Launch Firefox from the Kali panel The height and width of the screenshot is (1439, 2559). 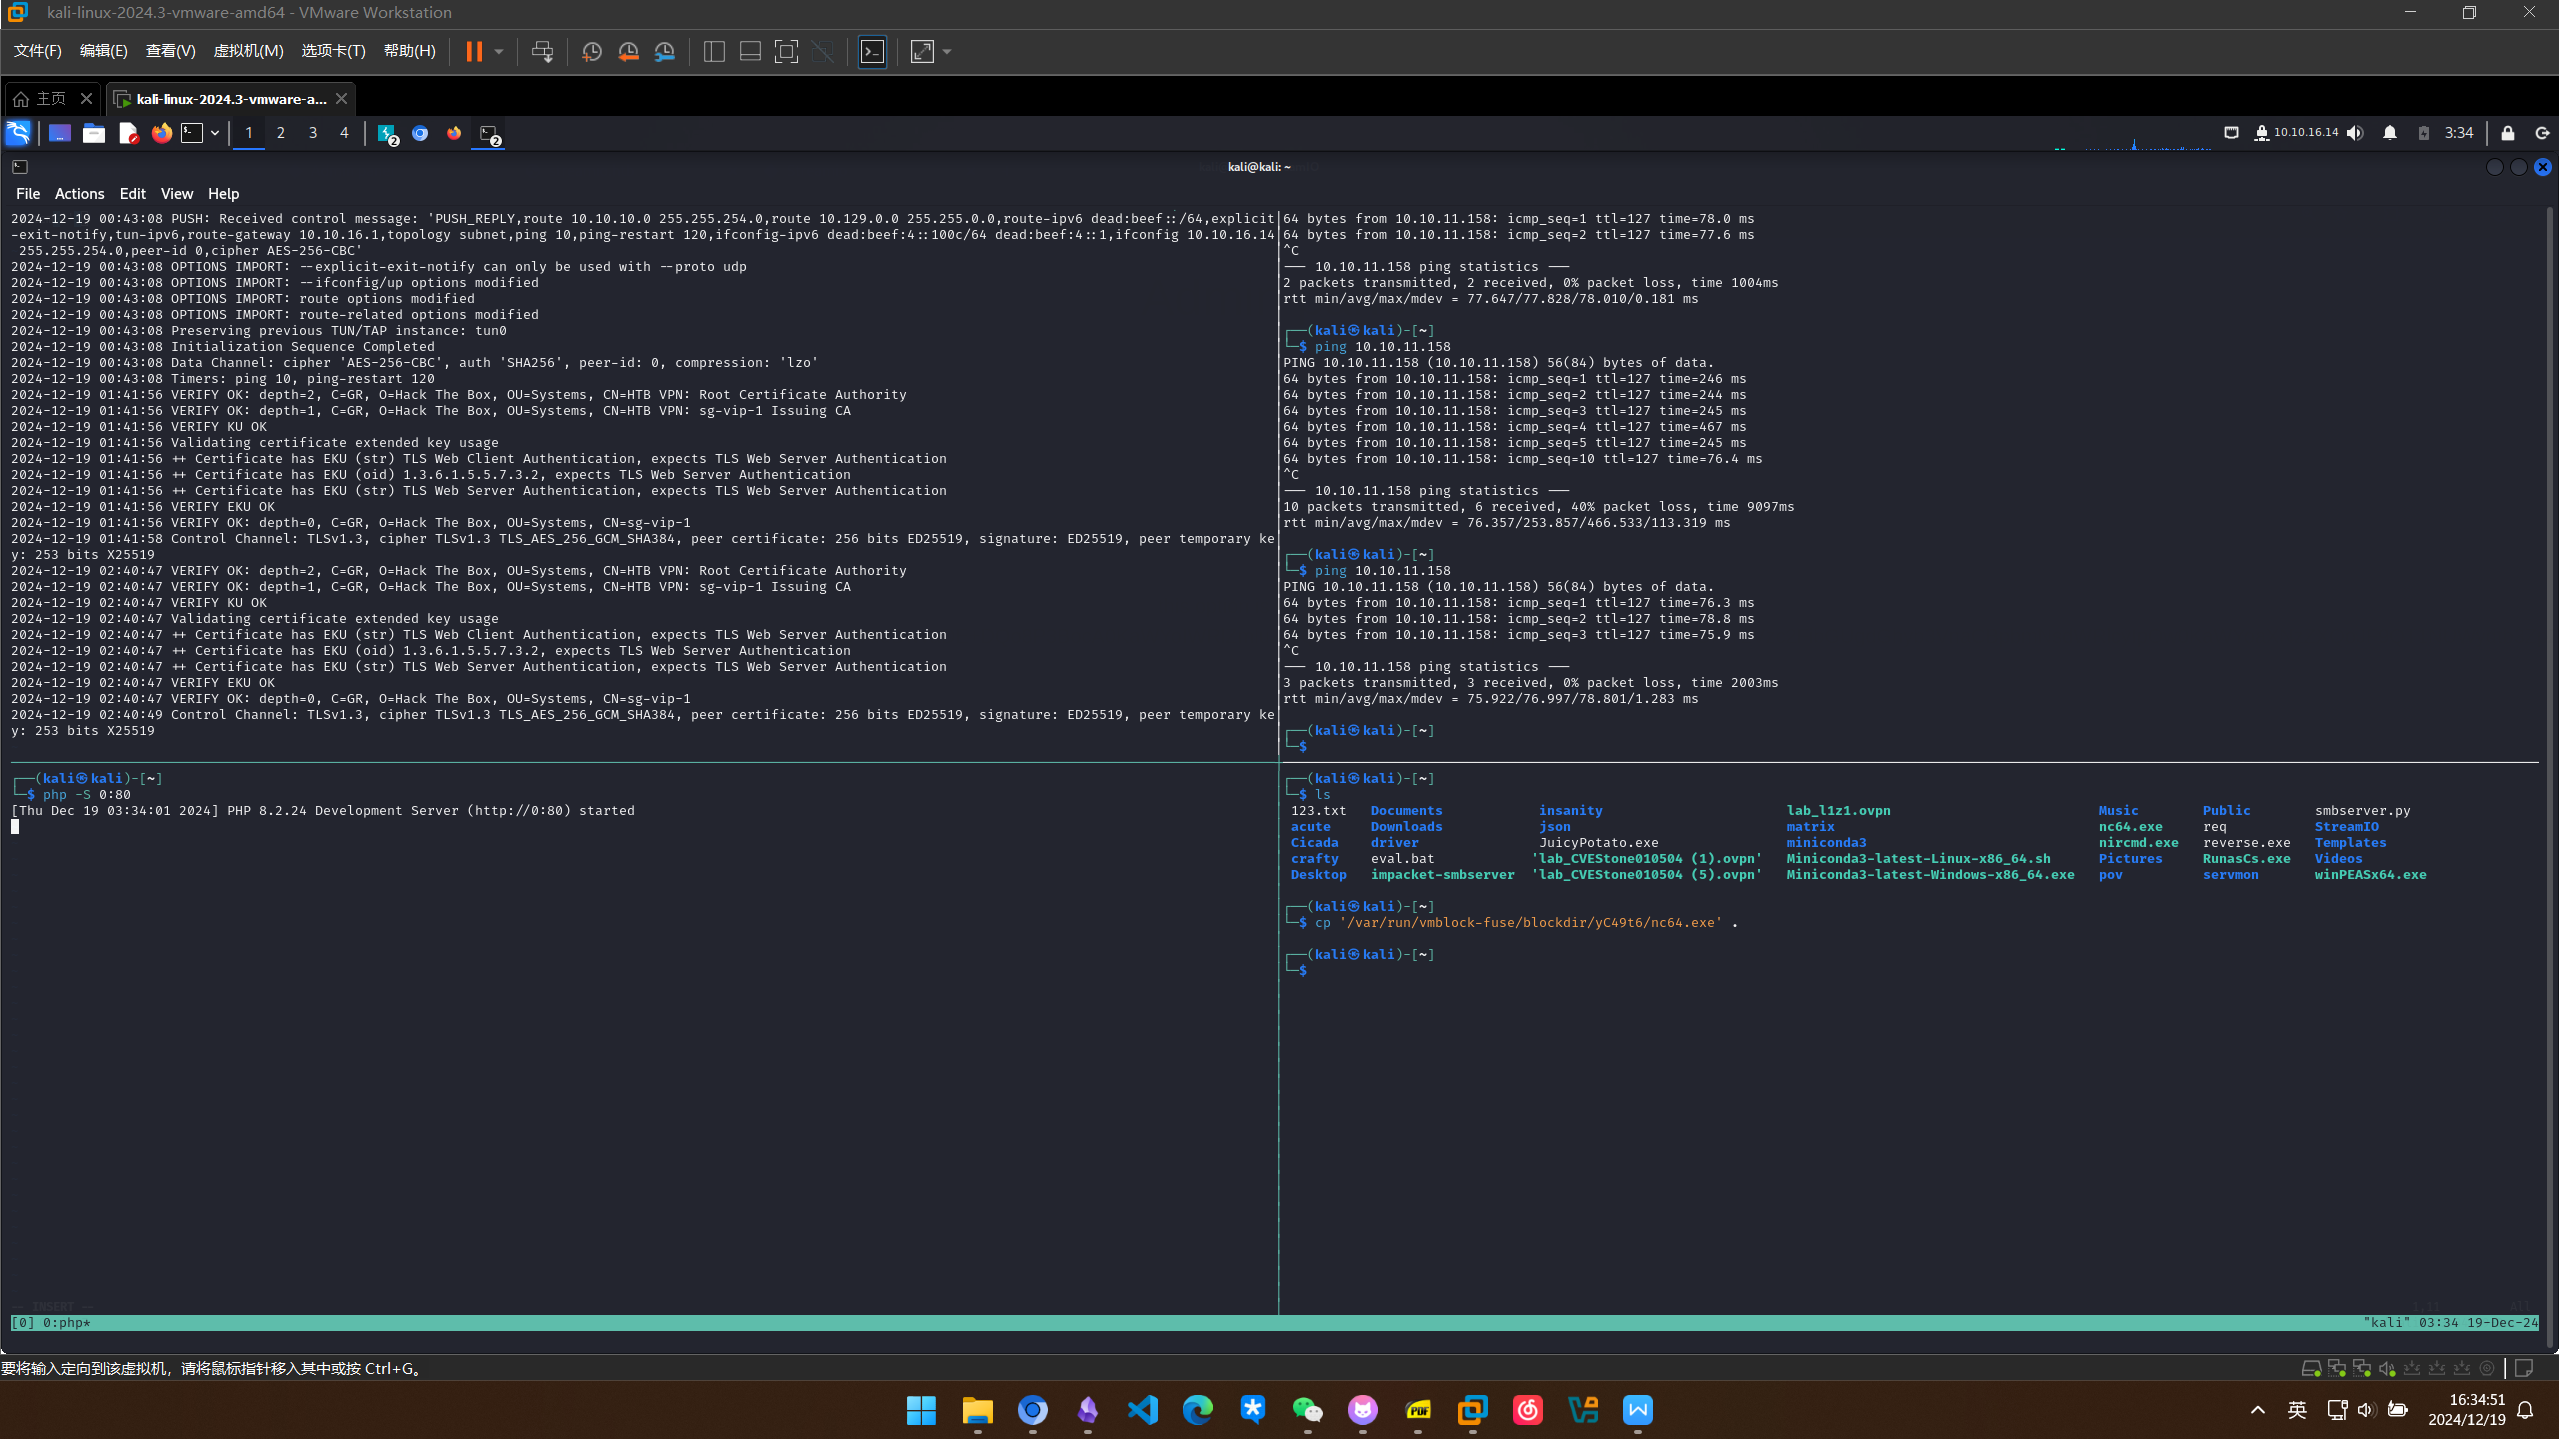click(161, 133)
